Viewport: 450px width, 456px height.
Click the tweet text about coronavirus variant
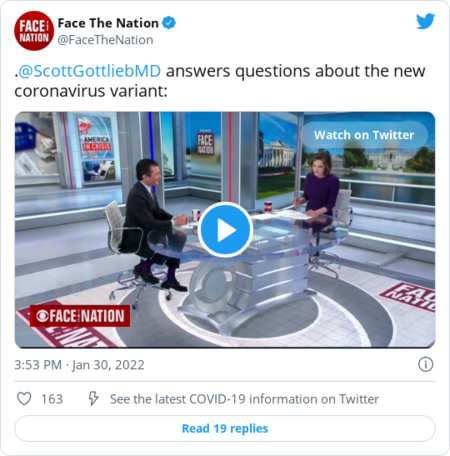click(220, 81)
